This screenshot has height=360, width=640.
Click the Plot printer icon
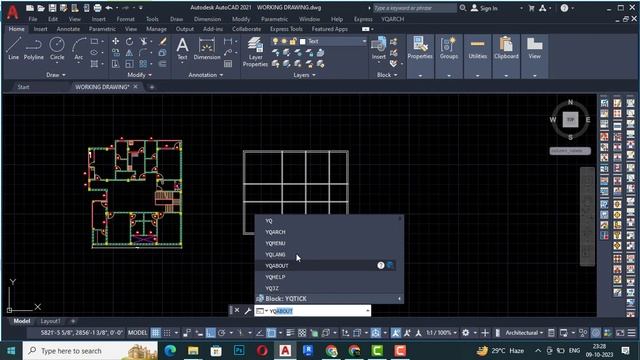(98, 8)
